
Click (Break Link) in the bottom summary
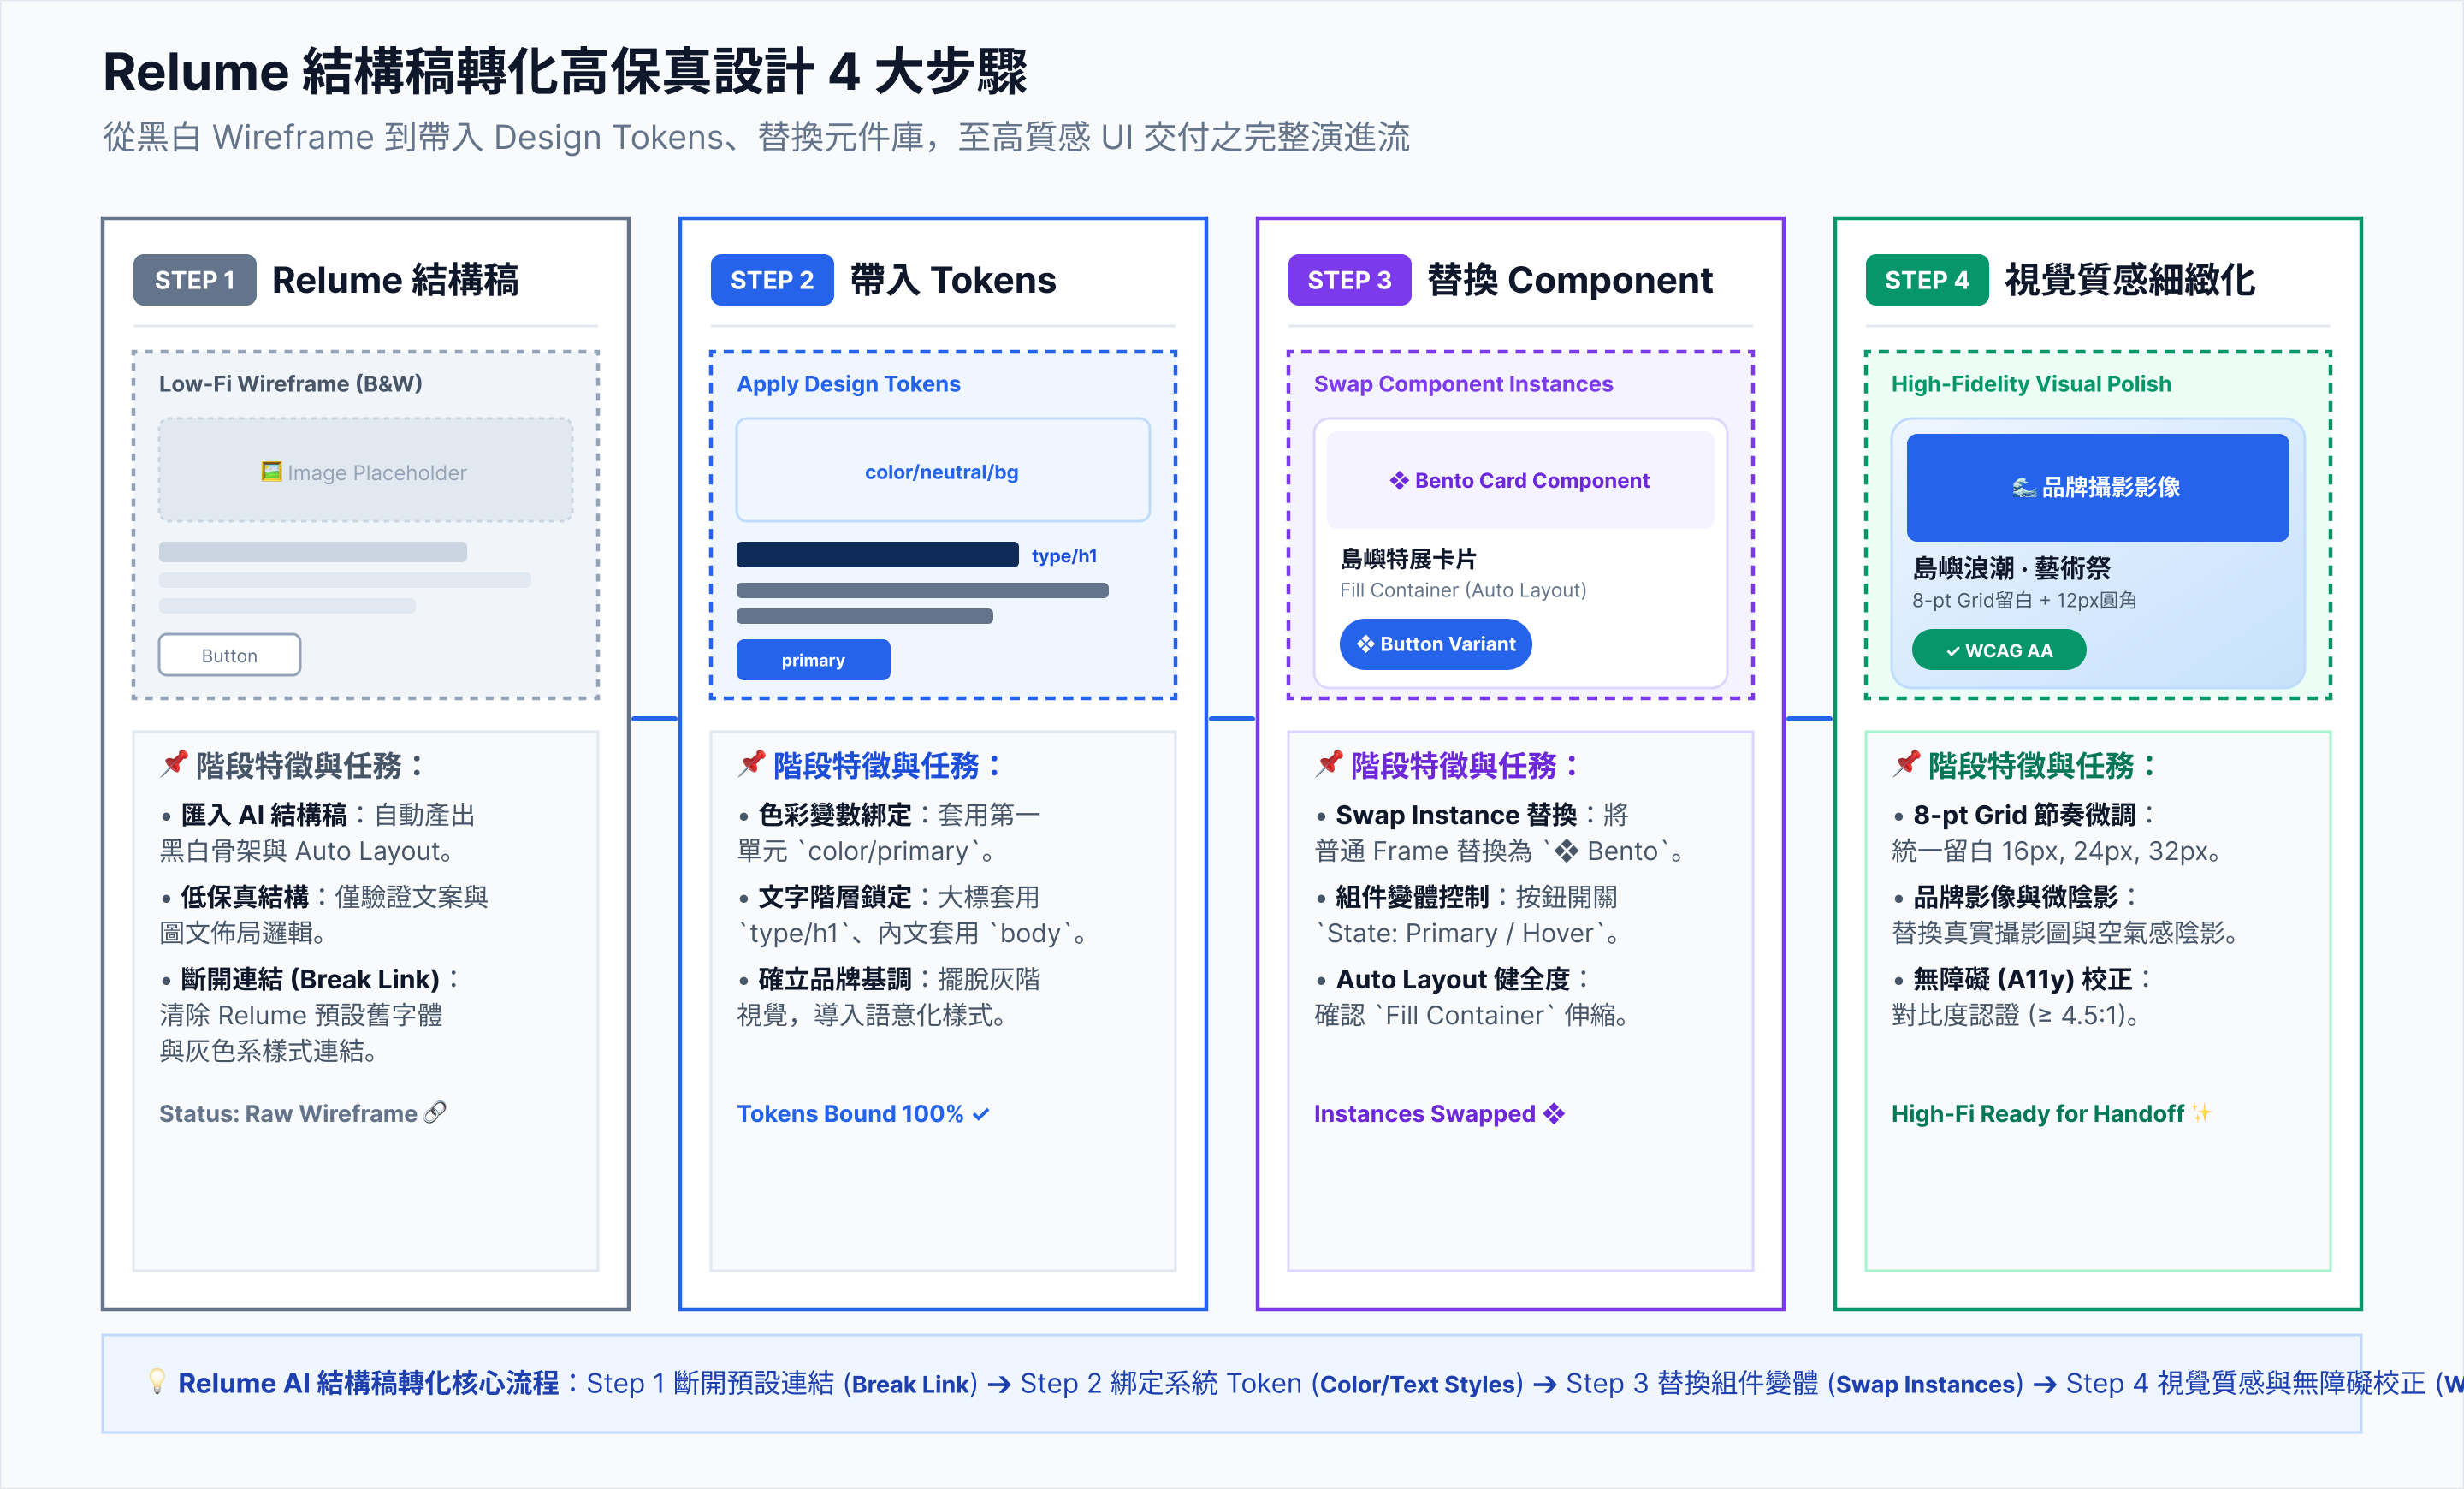coord(911,1384)
